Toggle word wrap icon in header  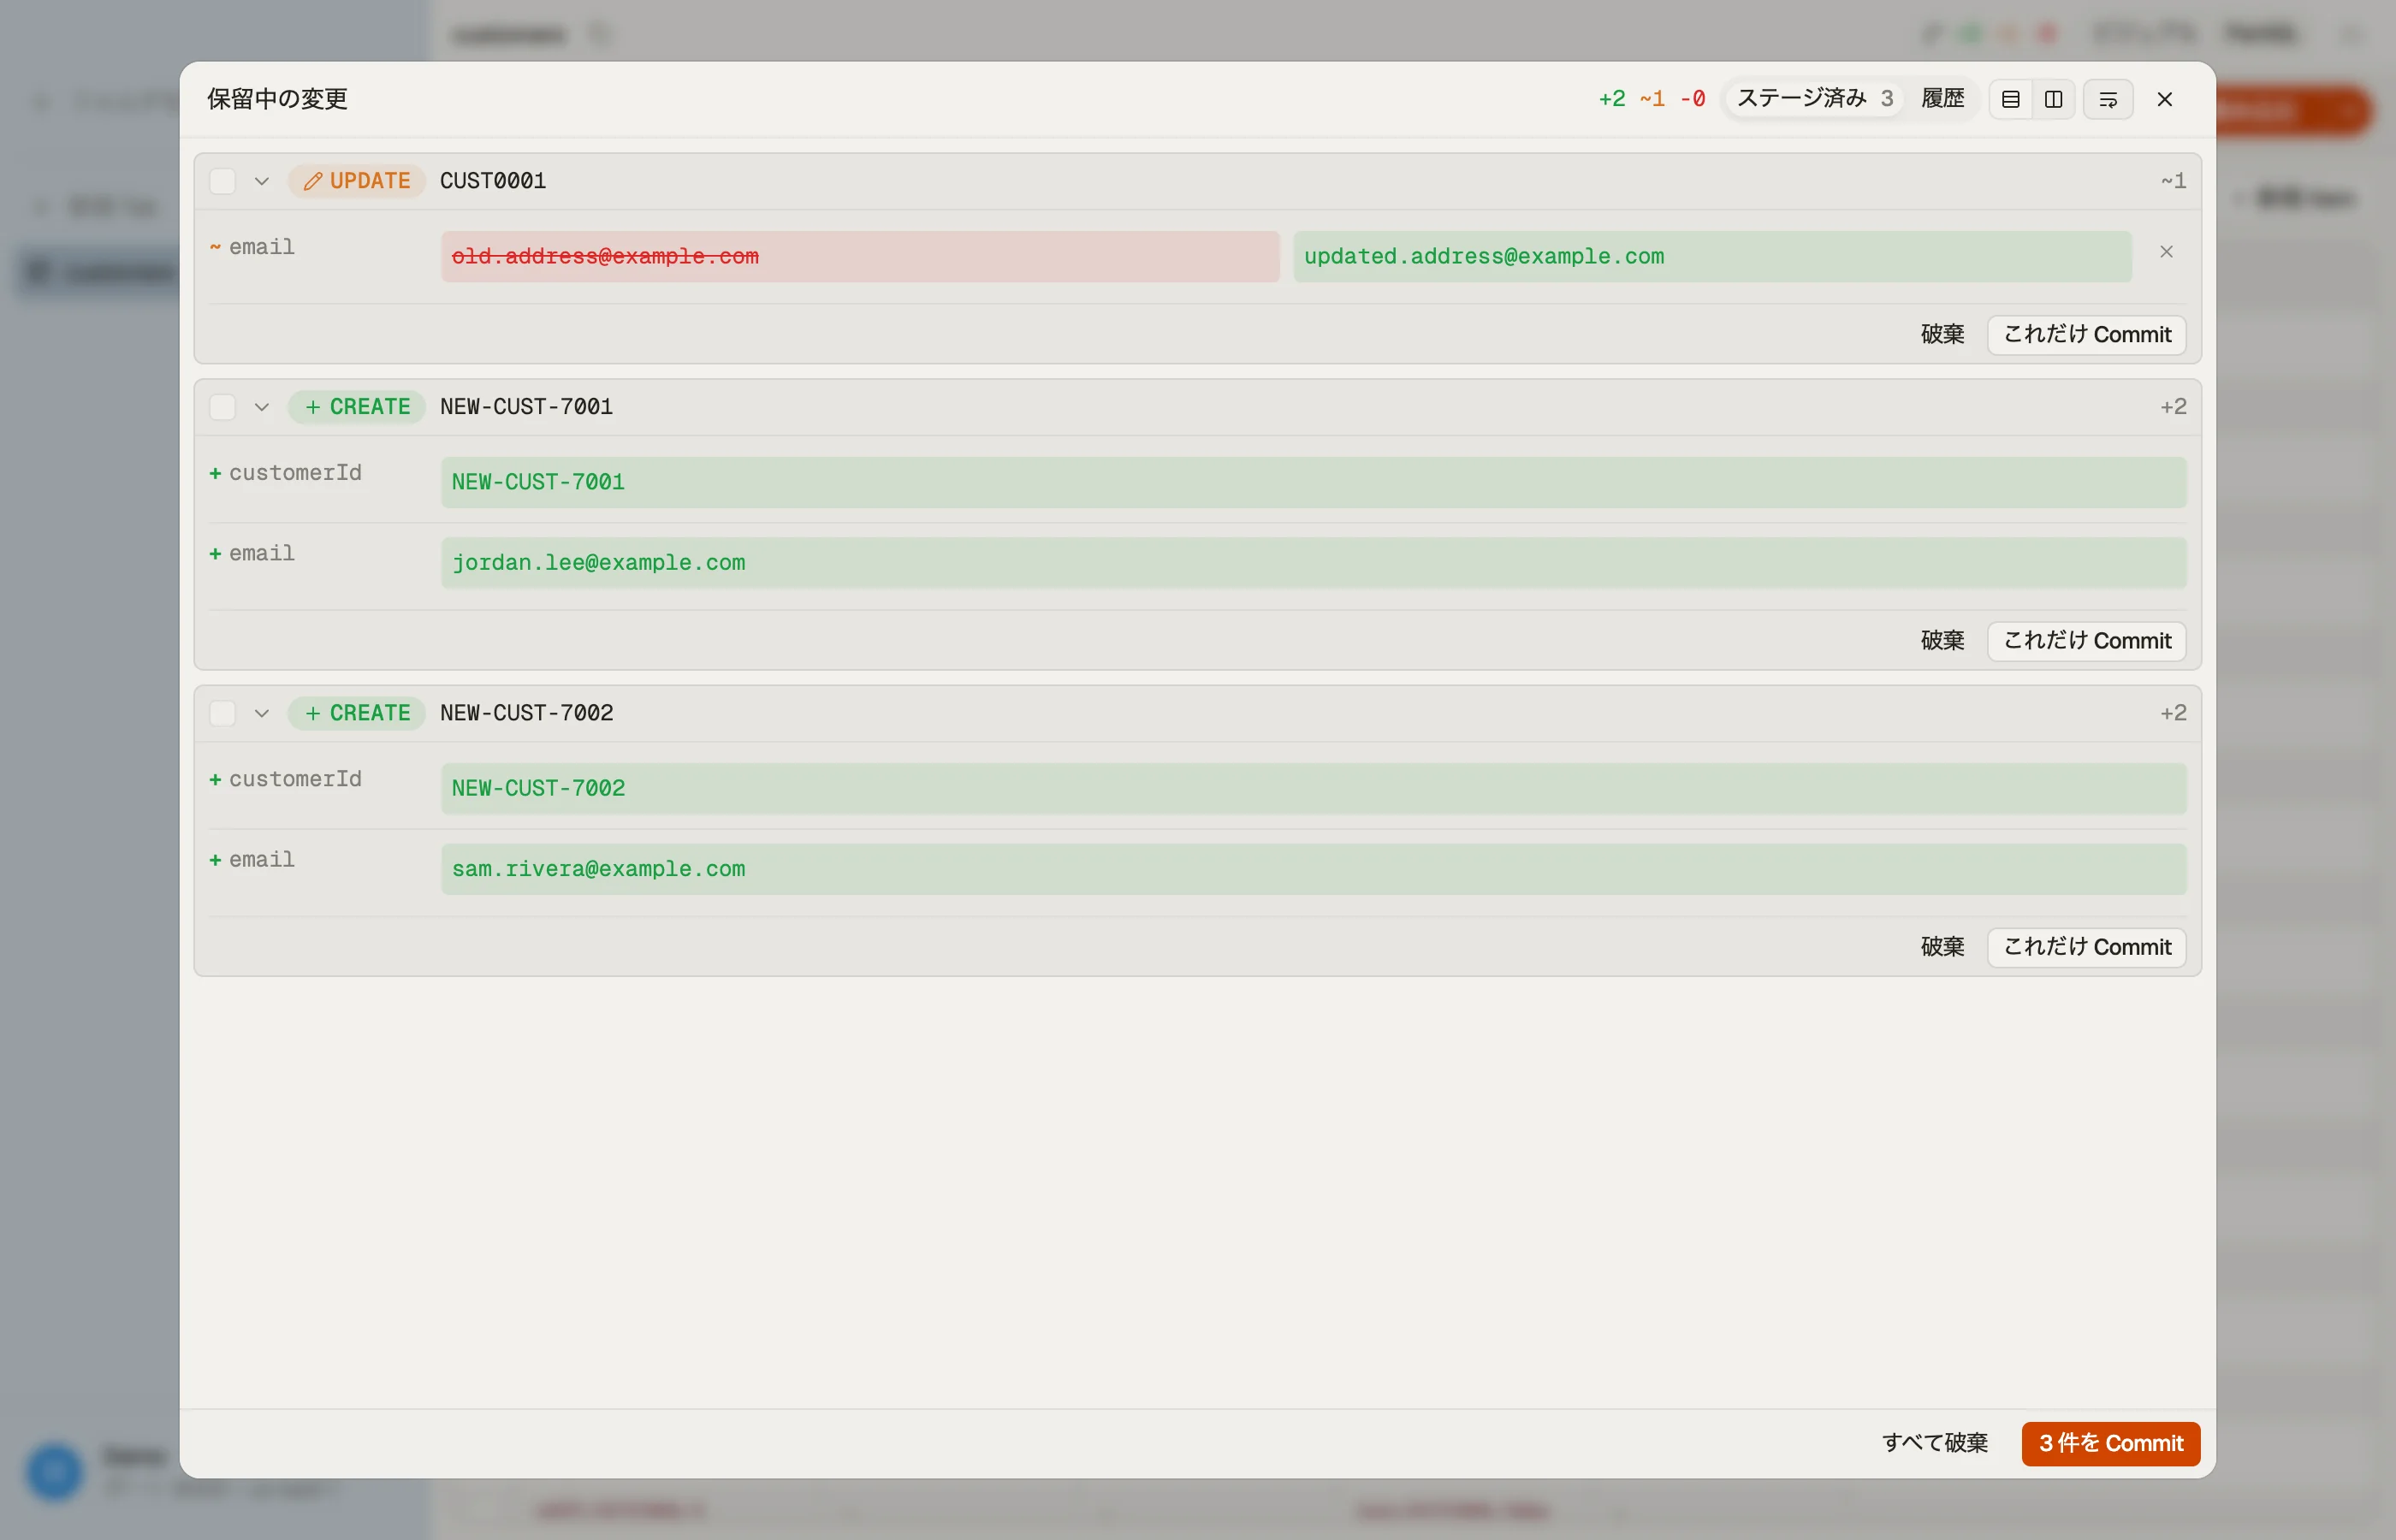click(2108, 99)
